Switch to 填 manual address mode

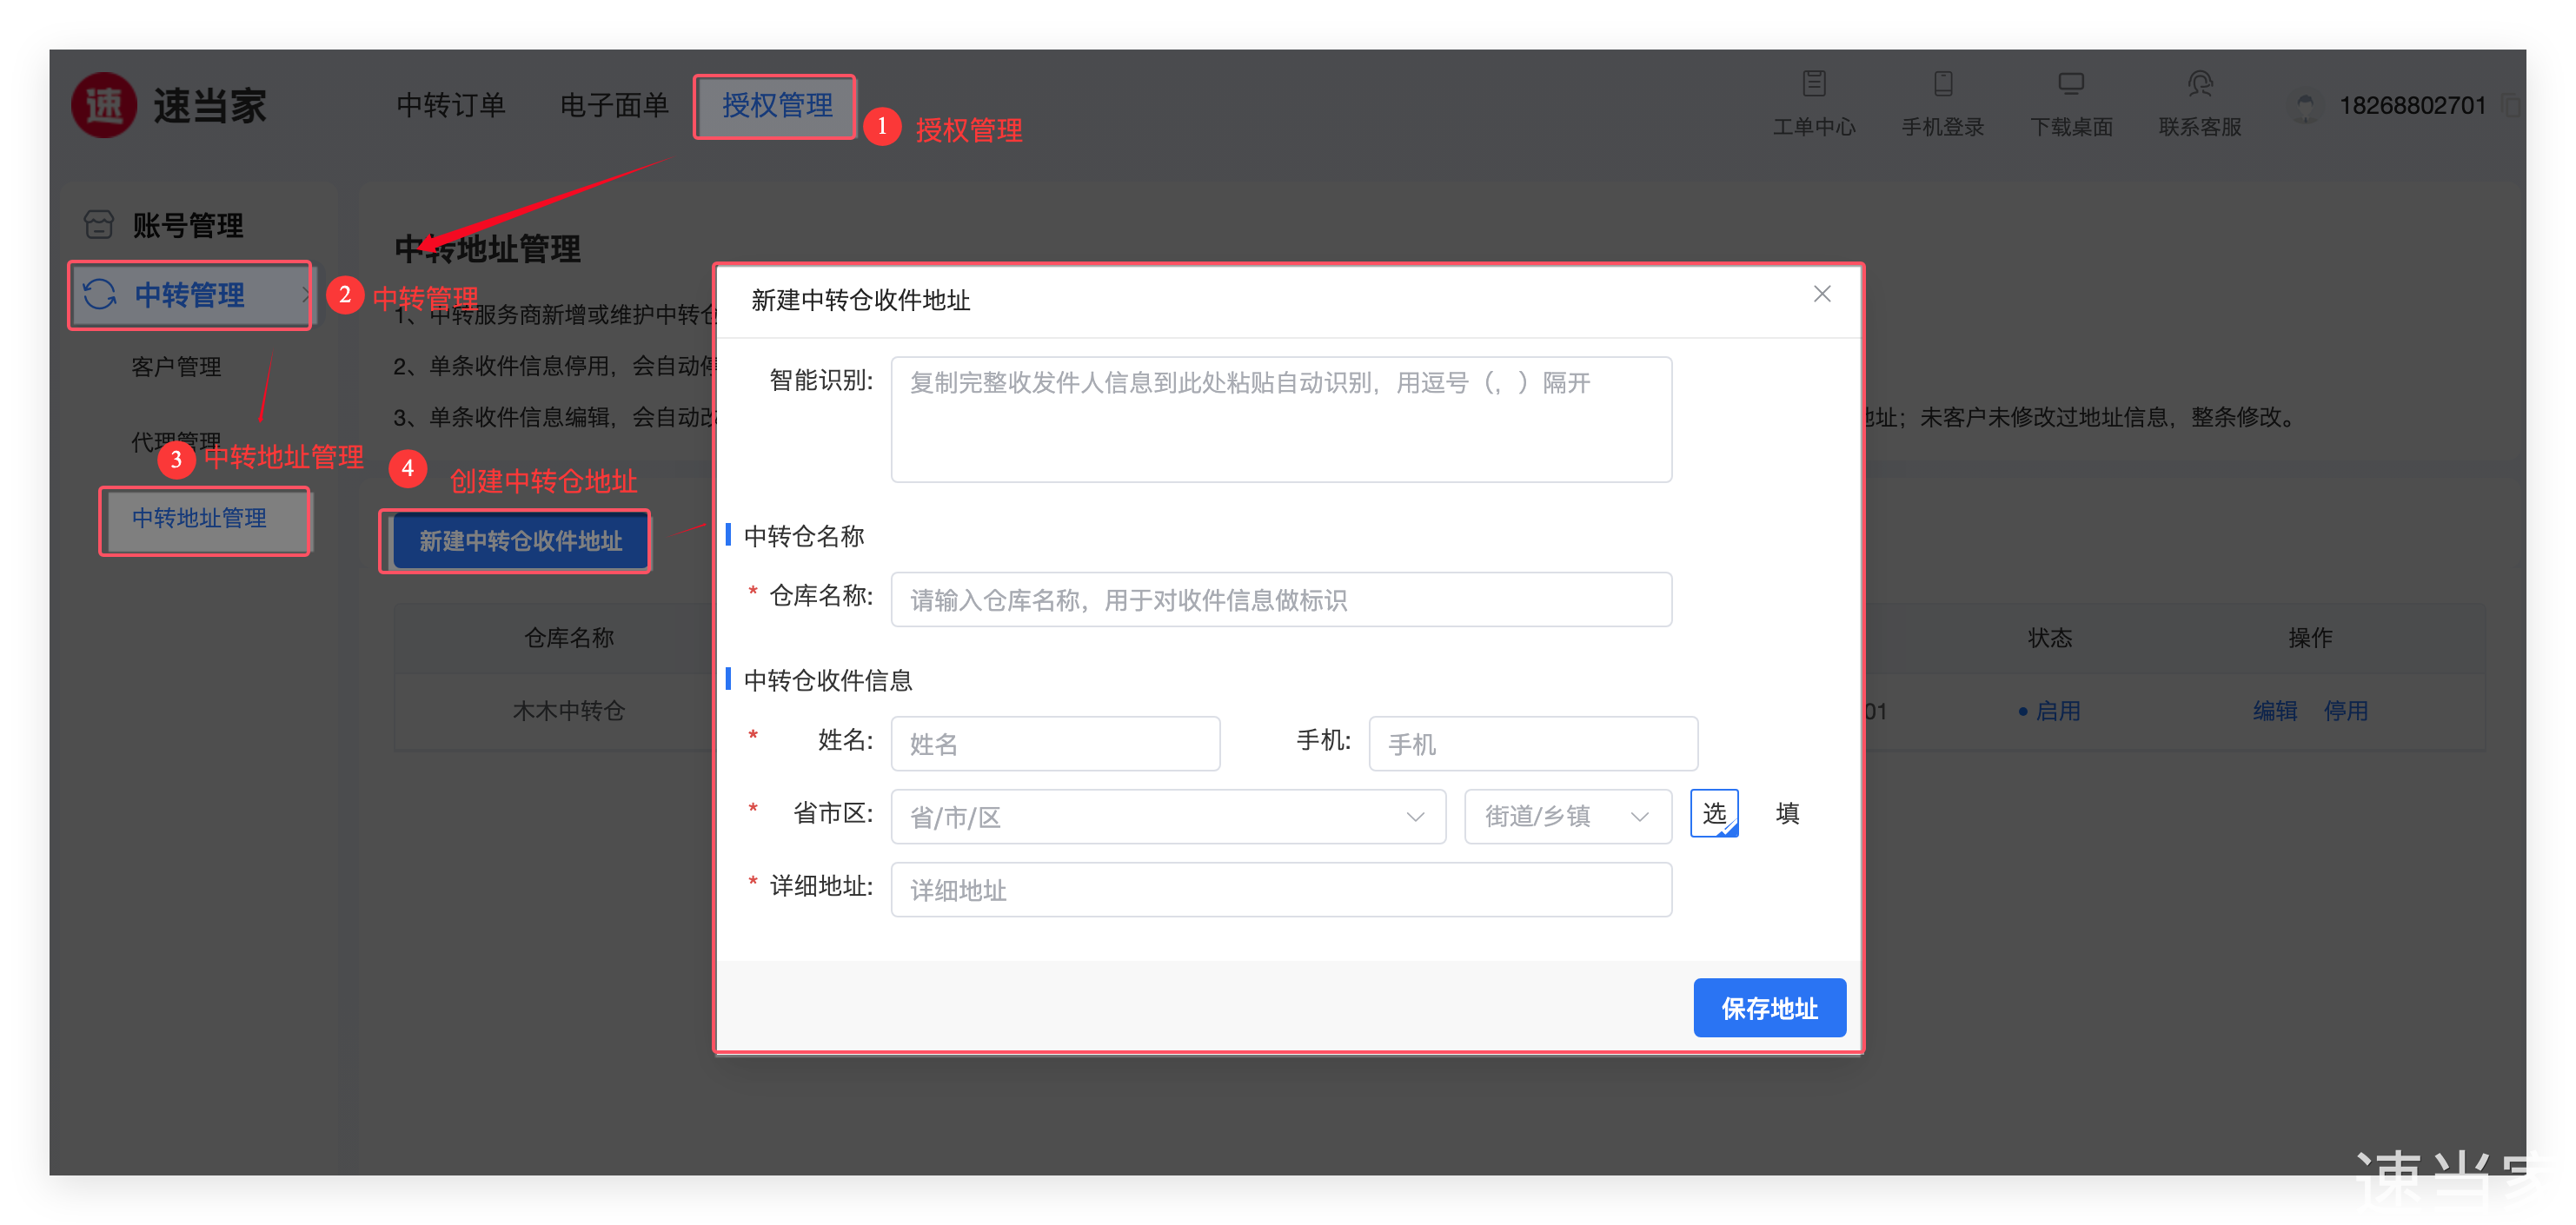(1787, 813)
